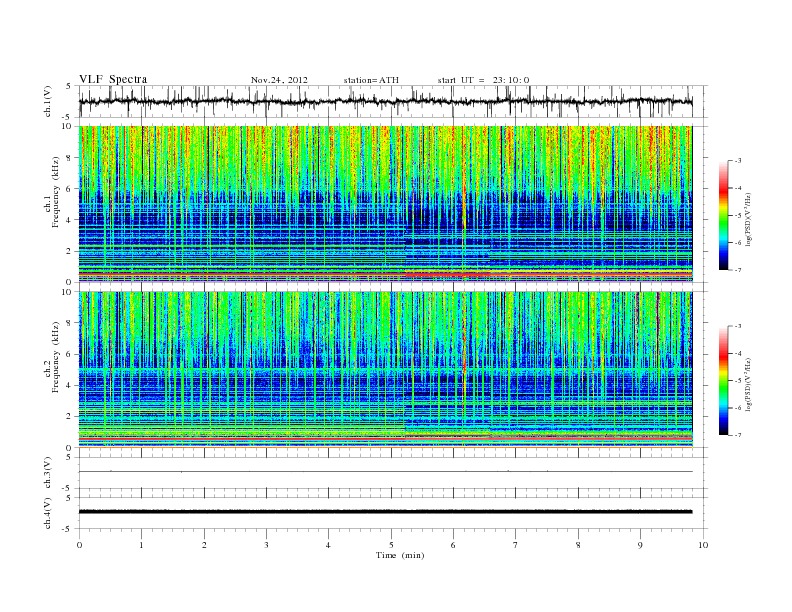
Task: Click time axis tick label "9"
Action: [x=640, y=545]
